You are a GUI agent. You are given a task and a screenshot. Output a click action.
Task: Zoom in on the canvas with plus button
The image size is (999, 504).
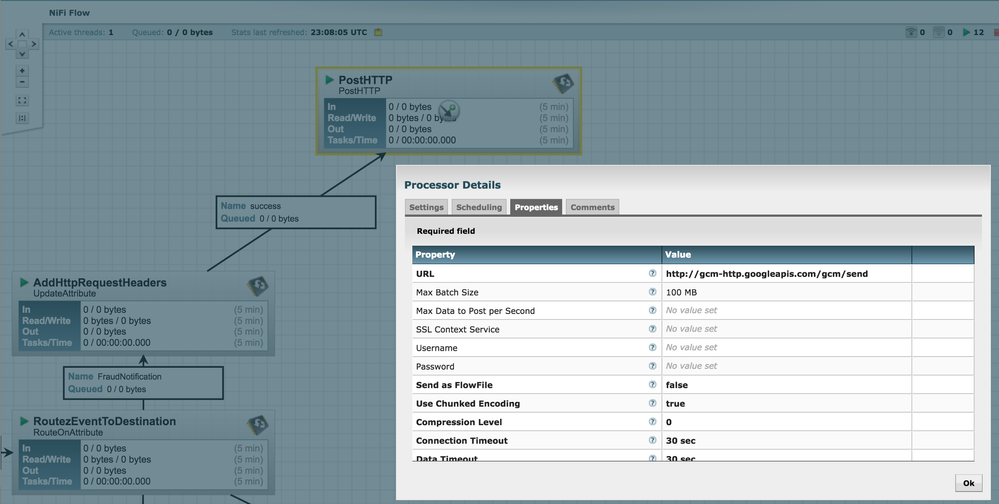[x=22, y=71]
